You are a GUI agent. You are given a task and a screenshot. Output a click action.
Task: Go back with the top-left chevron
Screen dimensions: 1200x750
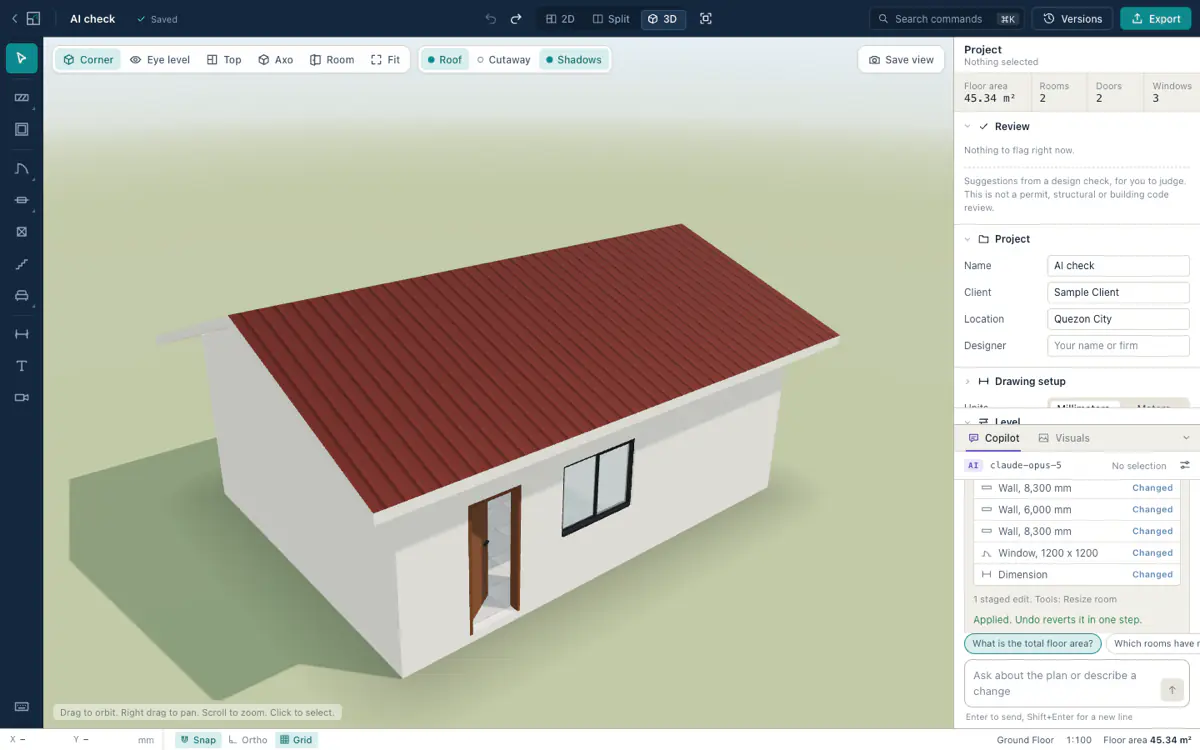[x=14, y=18]
